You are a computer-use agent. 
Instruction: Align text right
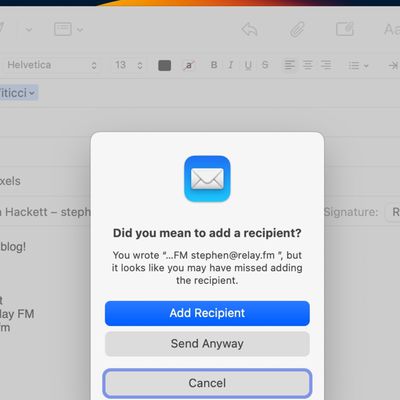click(326, 65)
